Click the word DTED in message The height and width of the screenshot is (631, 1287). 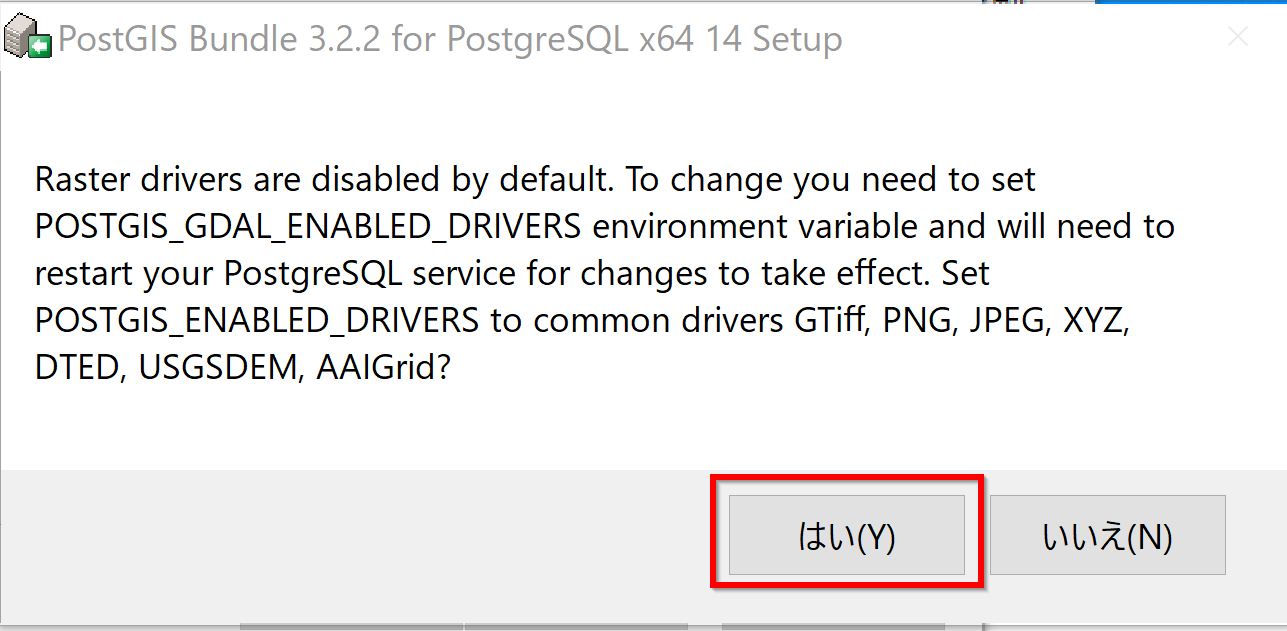coord(79,367)
